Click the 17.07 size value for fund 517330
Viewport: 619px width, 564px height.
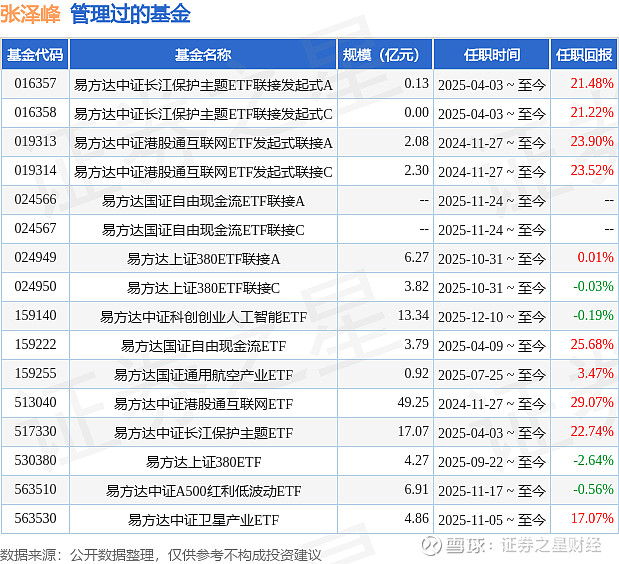413,432
